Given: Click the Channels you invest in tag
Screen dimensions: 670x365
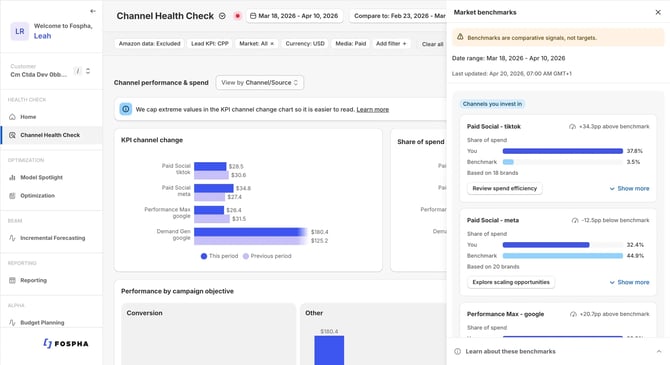Looking at the screenshot, I should 492,104.
